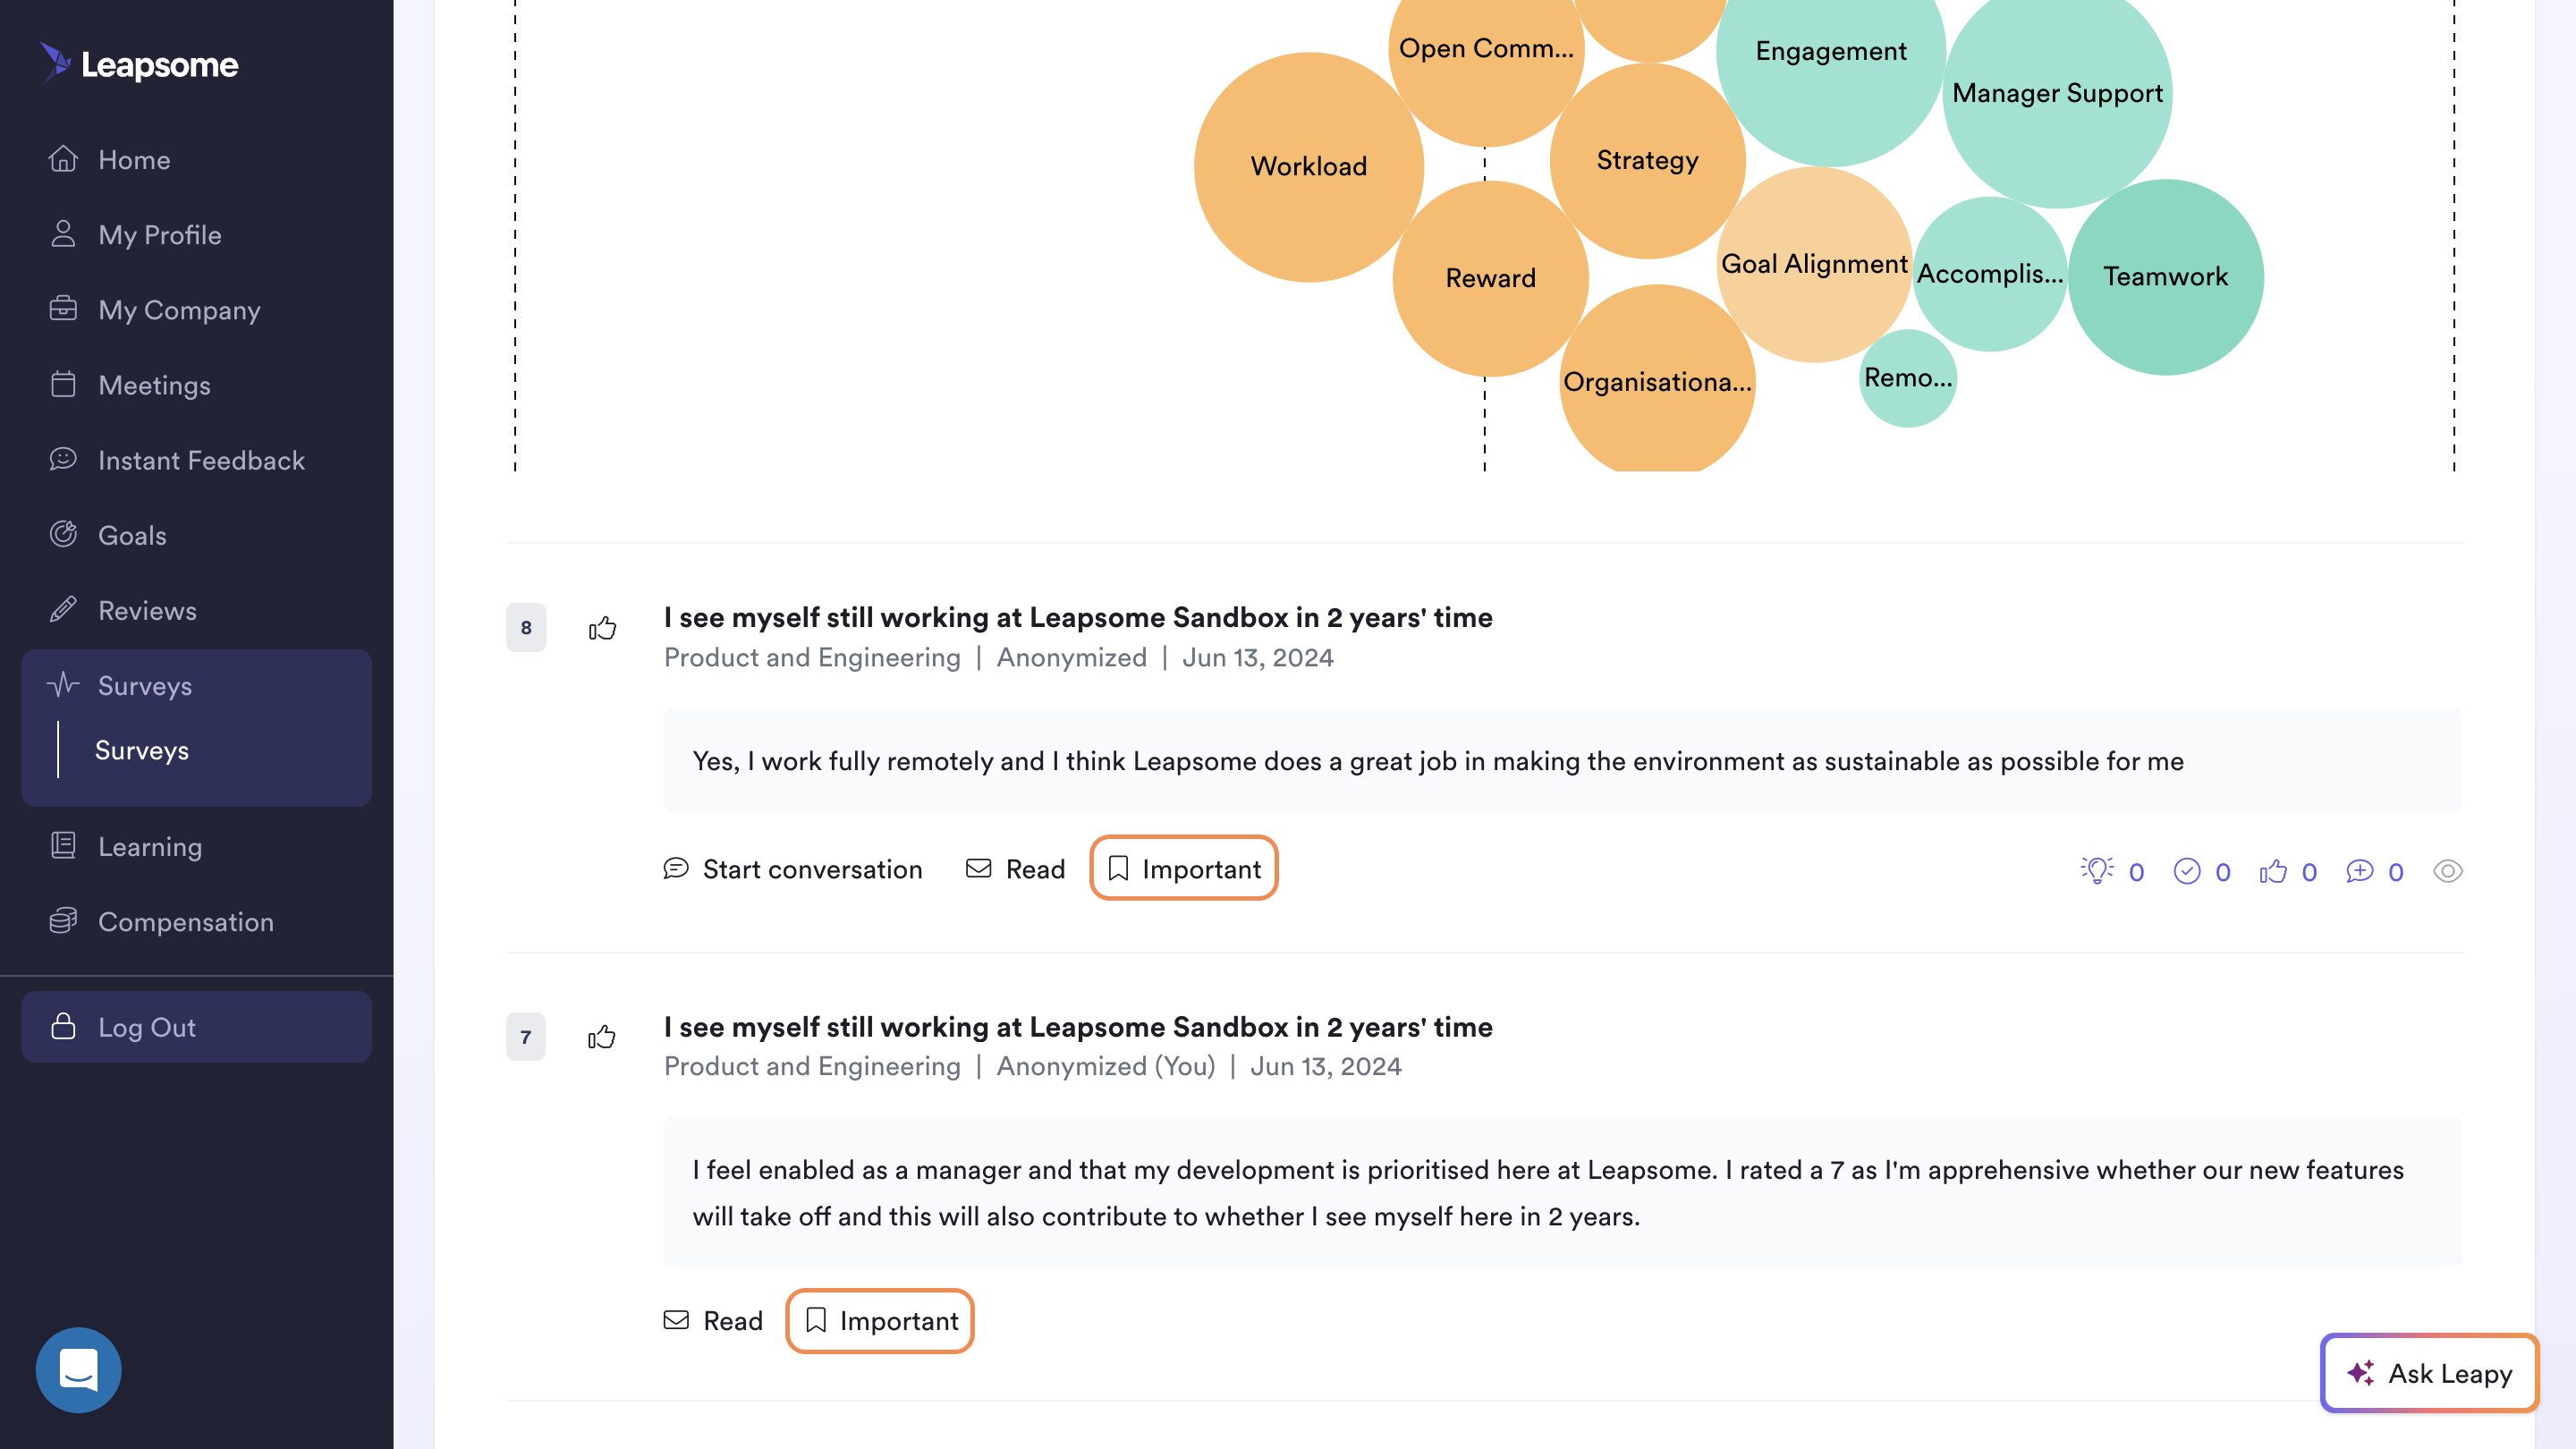
Task: Select the orange Workload bubble
Action: (1308, 166)
